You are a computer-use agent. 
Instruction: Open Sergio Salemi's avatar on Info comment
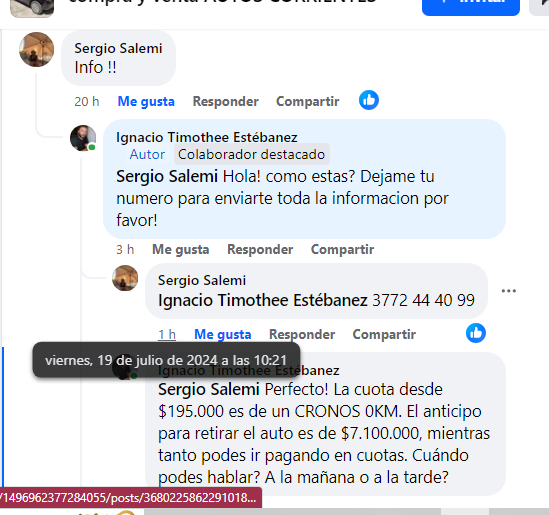click(x=36, y=49)
